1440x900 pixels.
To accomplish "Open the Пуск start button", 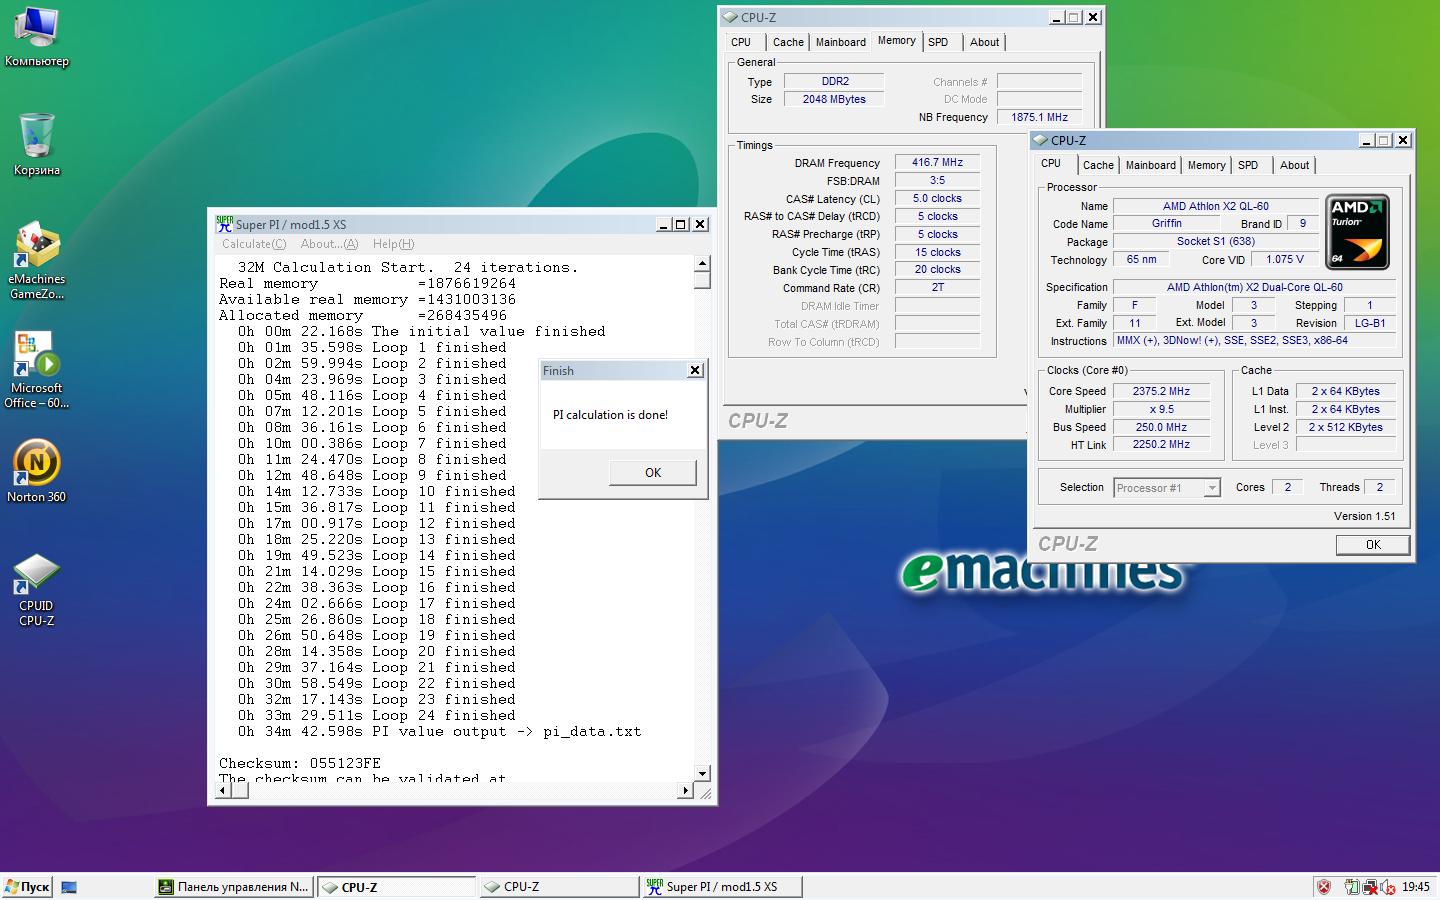I will [x=27, y=887].
